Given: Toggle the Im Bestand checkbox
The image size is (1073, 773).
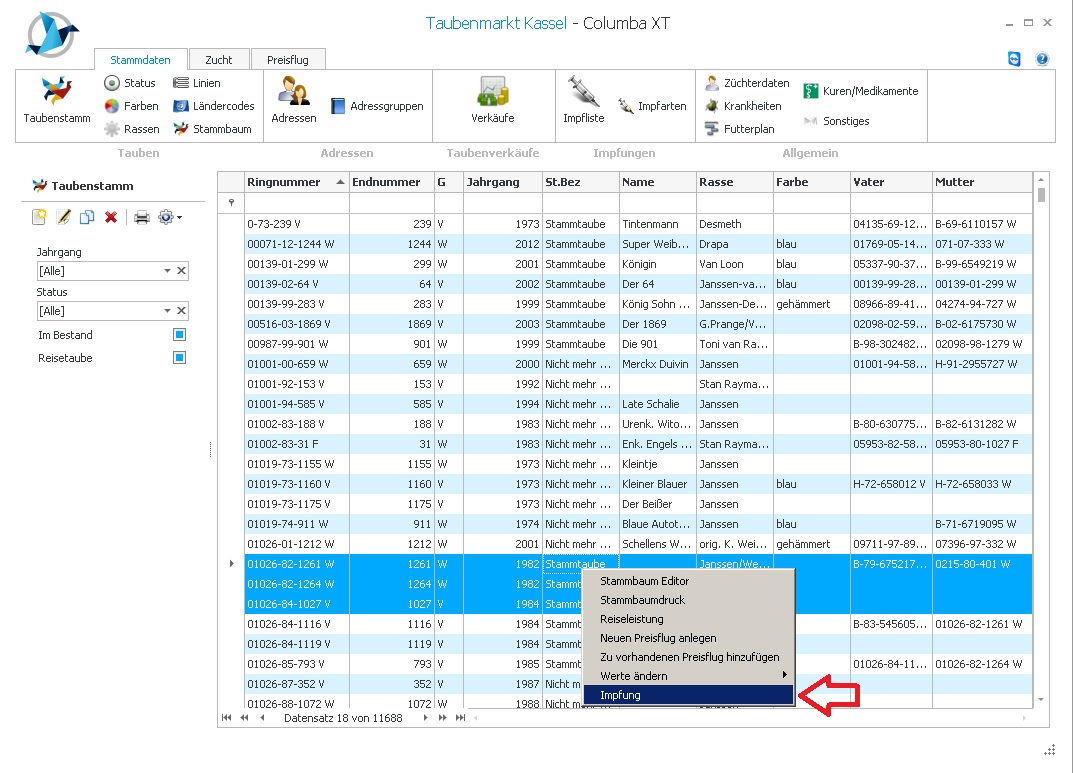Looking at the screenshot, I should tap(179, 335).
